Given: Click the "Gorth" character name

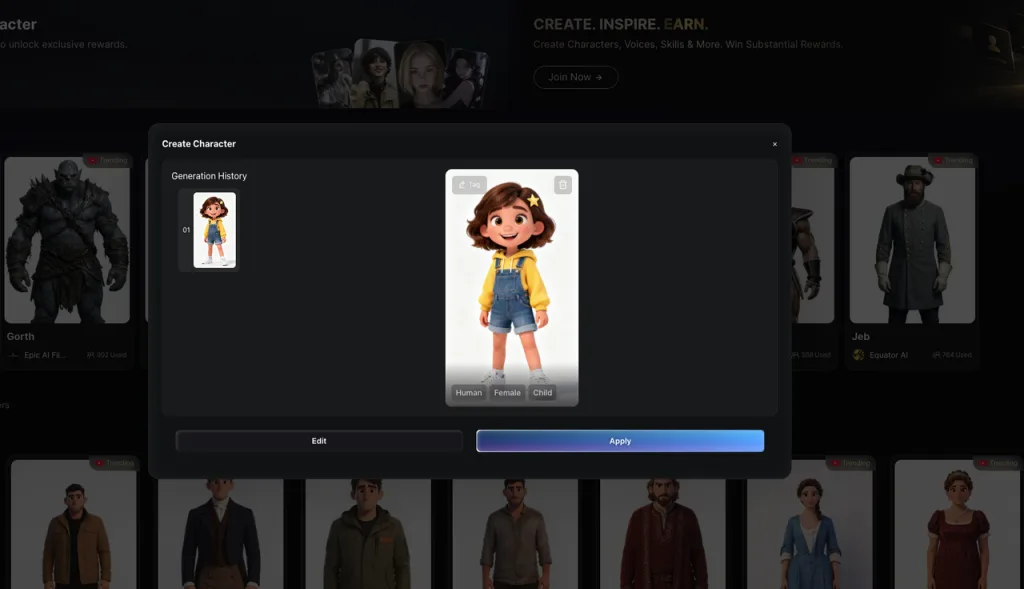Looking at the screenshot, I should click(20, 336).
